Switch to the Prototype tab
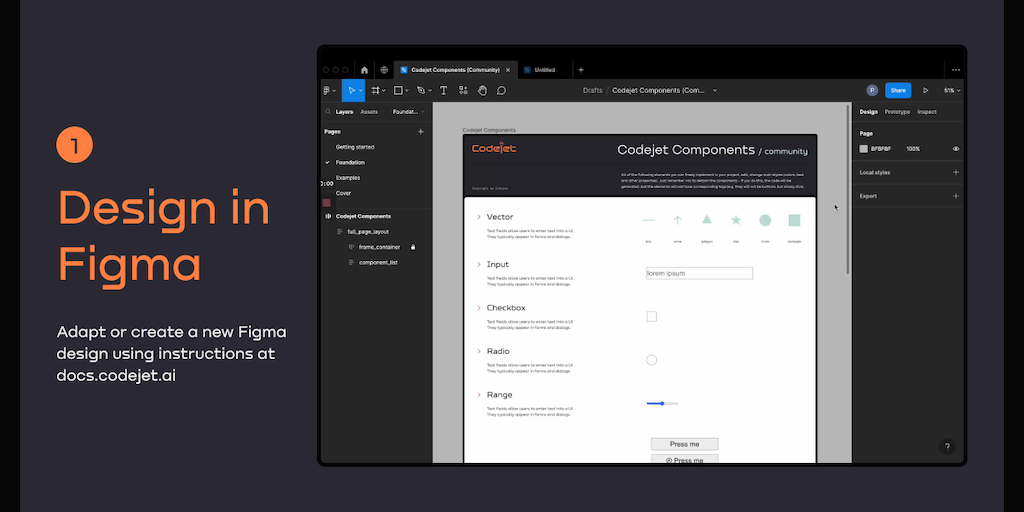 [897, 112]
